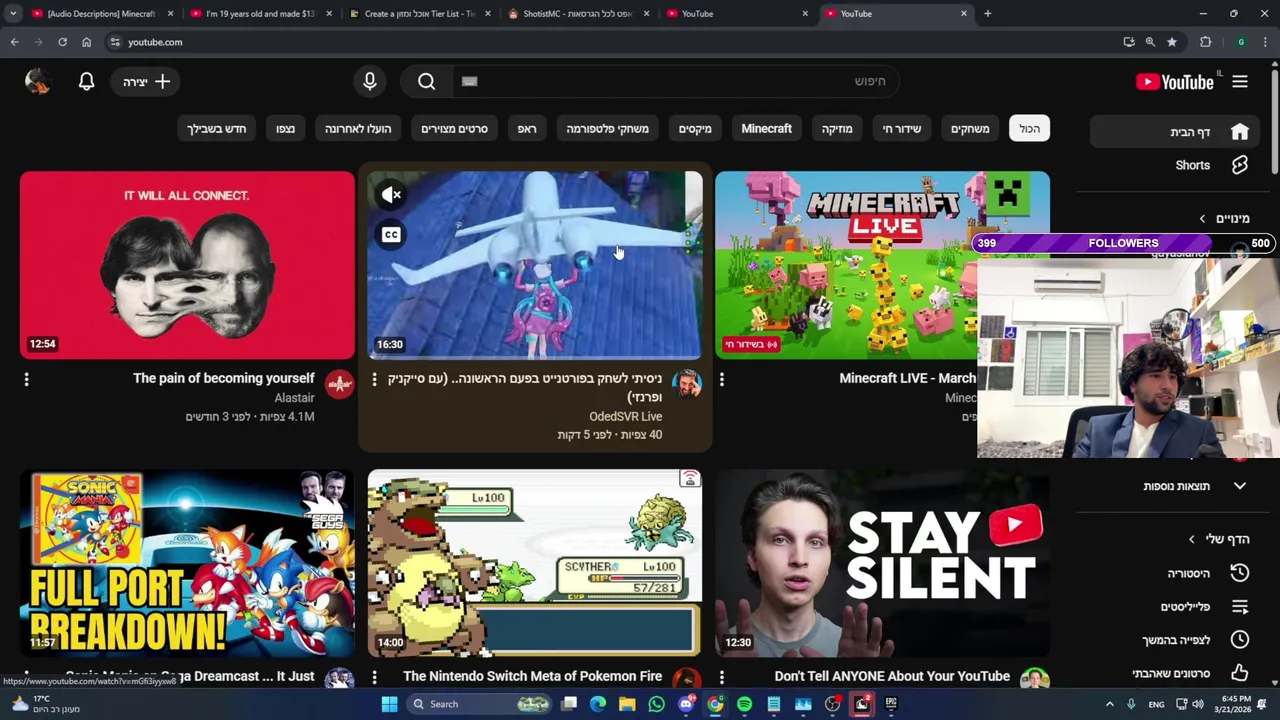Open the יצירה create menu

(x=147, y=82)
